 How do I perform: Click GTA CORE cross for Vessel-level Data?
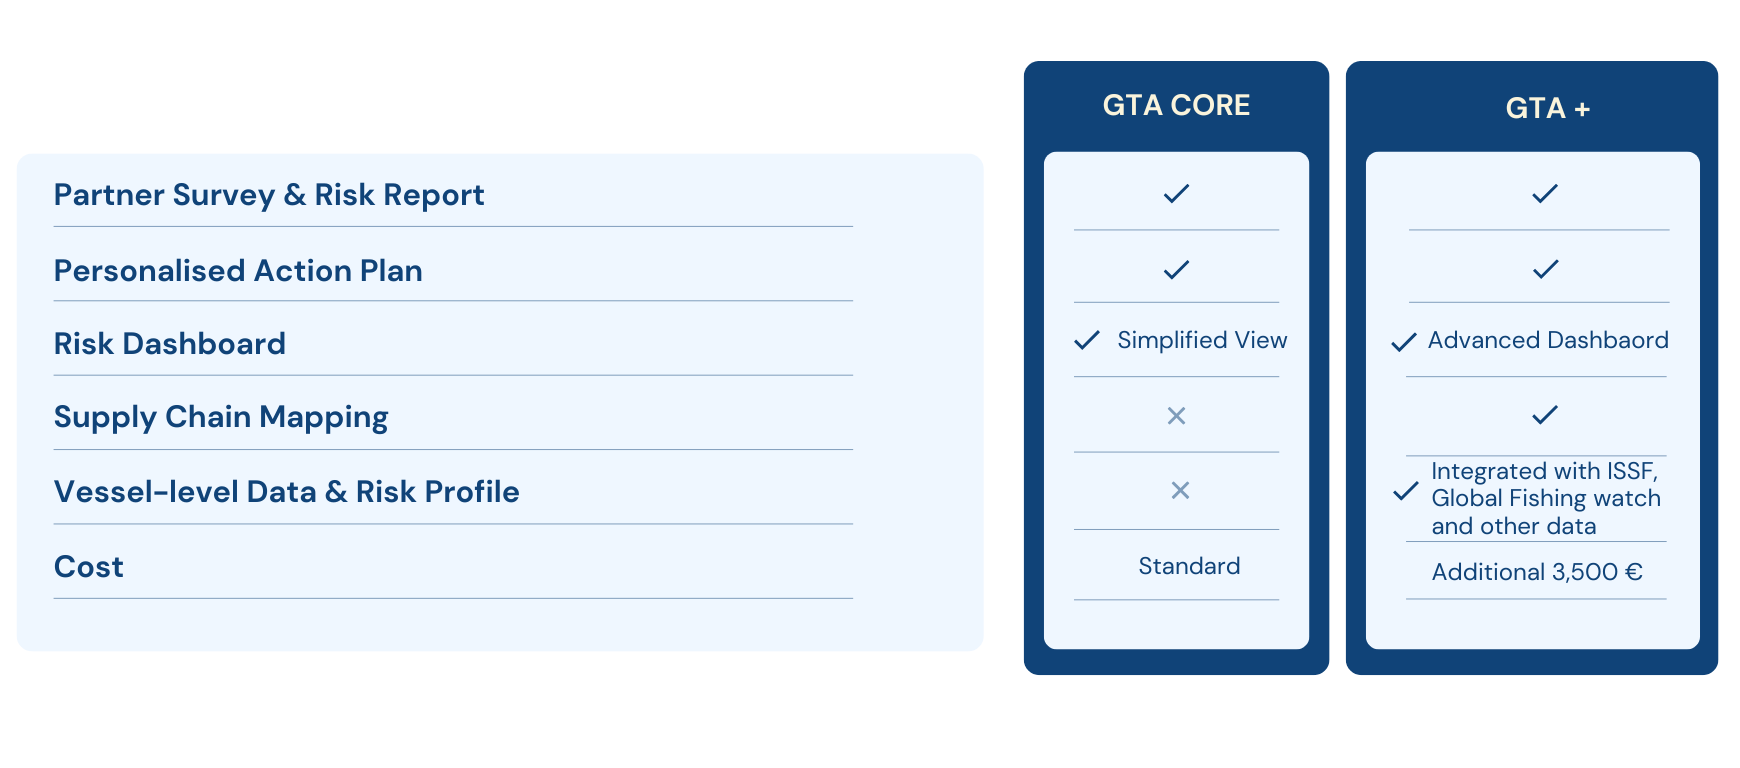[x=1180, y=490]
